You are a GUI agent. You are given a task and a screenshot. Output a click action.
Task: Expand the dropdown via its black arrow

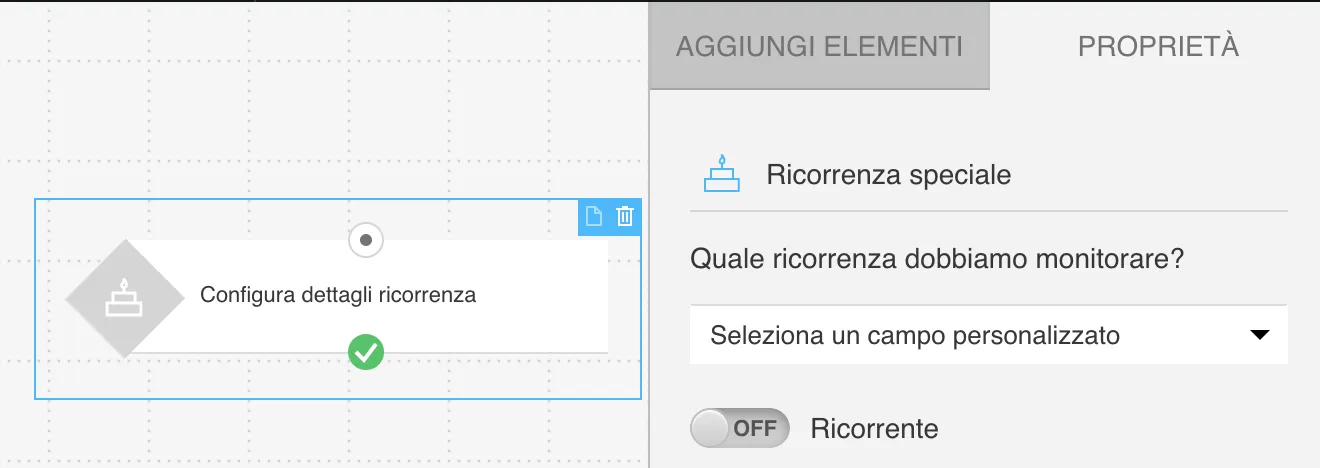pyautogui.click(x=1260, y=335)
